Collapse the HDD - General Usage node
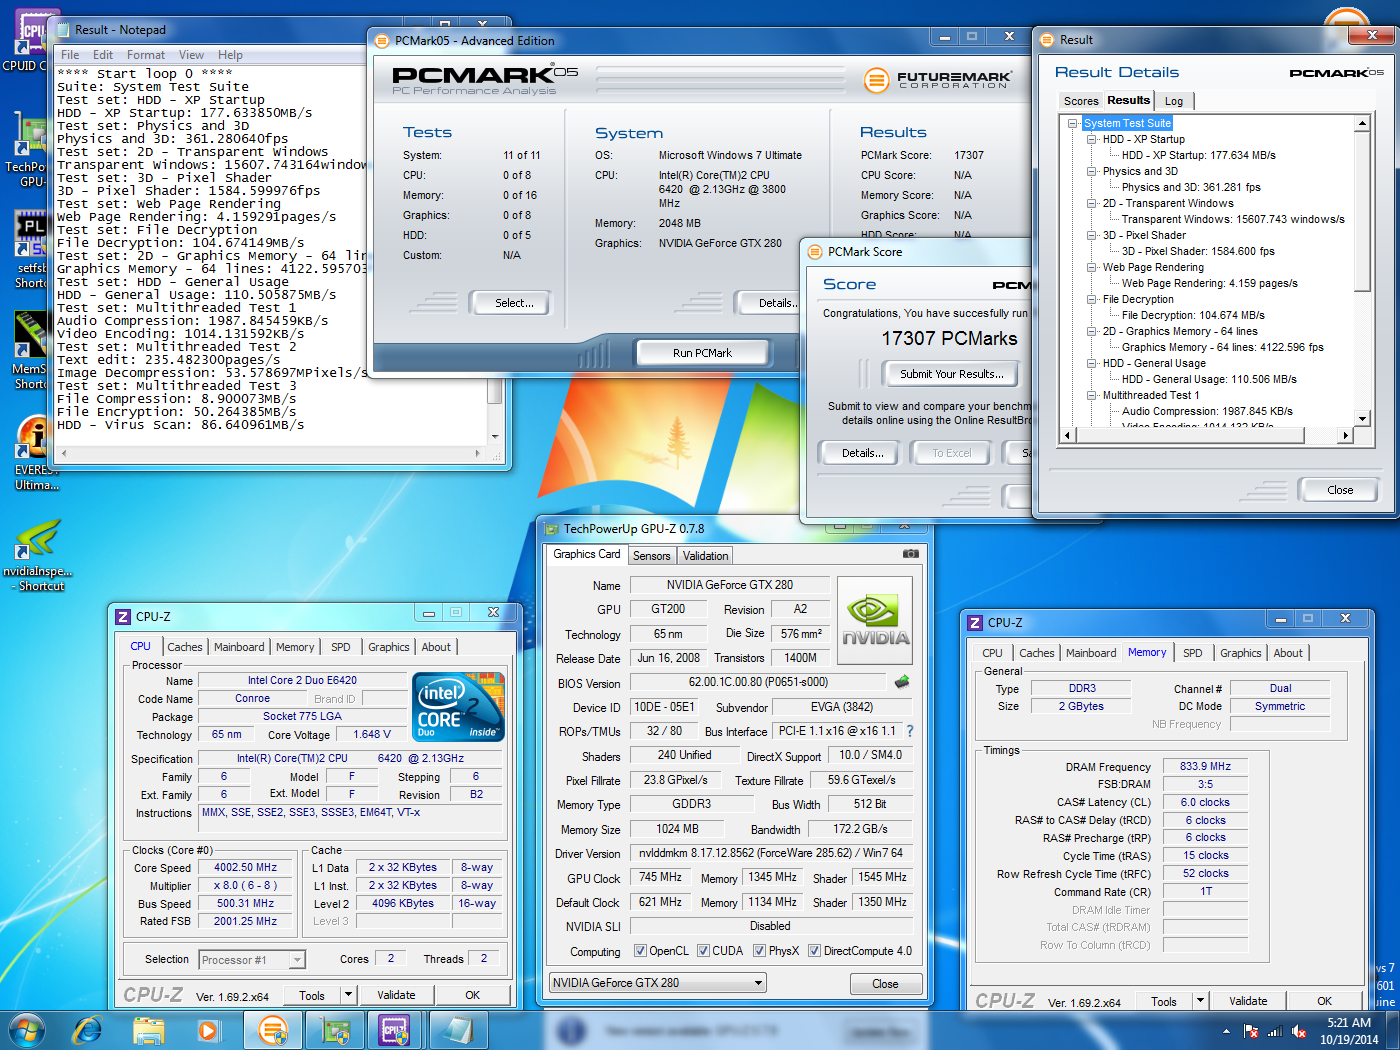This screenshot has width=1400, height=1050. 1092,363
